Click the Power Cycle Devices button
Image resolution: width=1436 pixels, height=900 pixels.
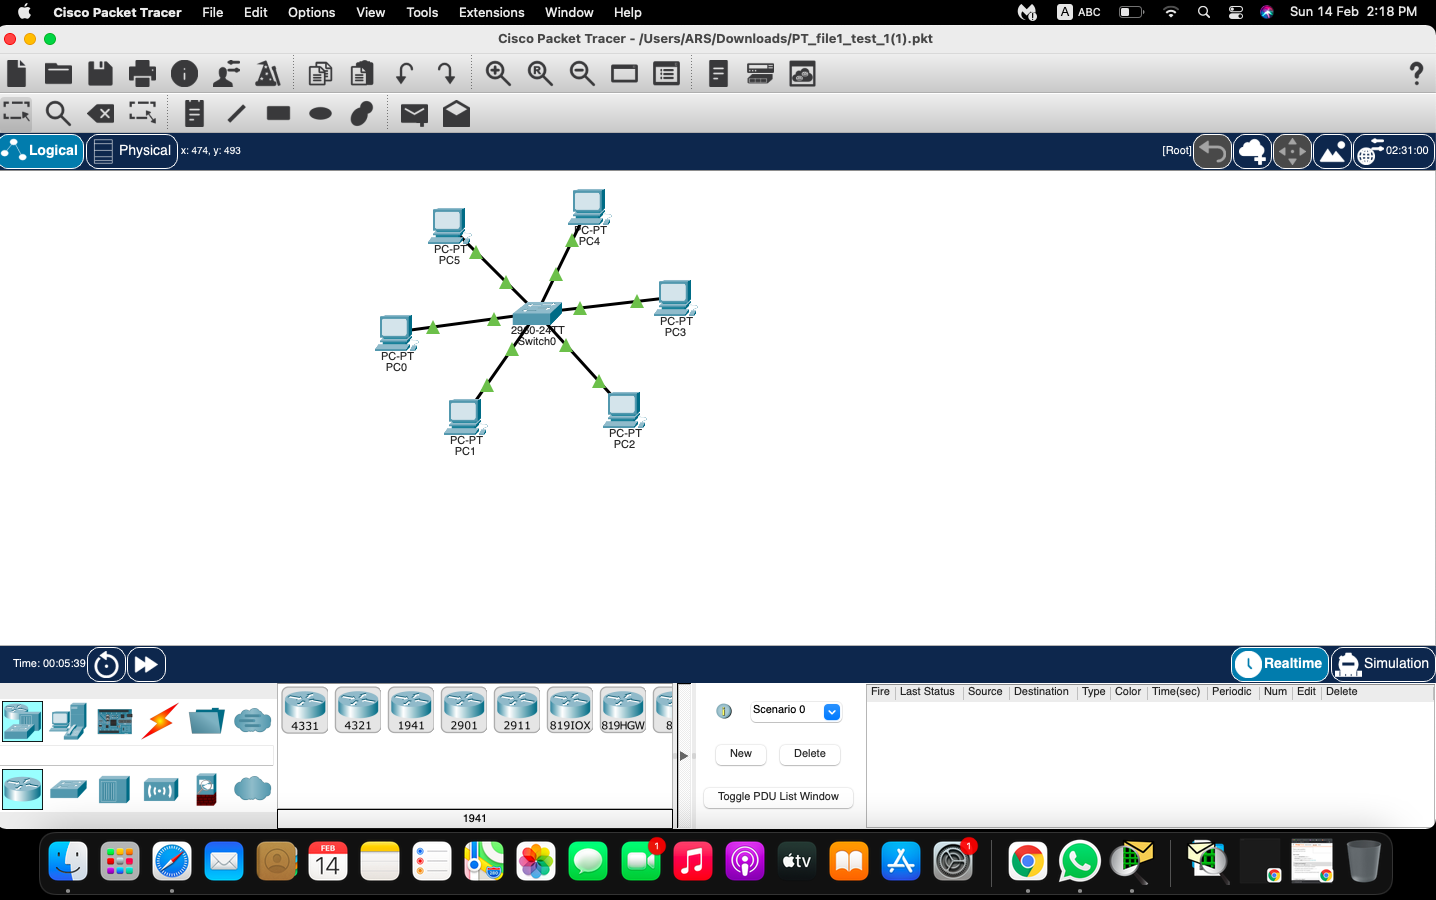[x=106, y=664]
